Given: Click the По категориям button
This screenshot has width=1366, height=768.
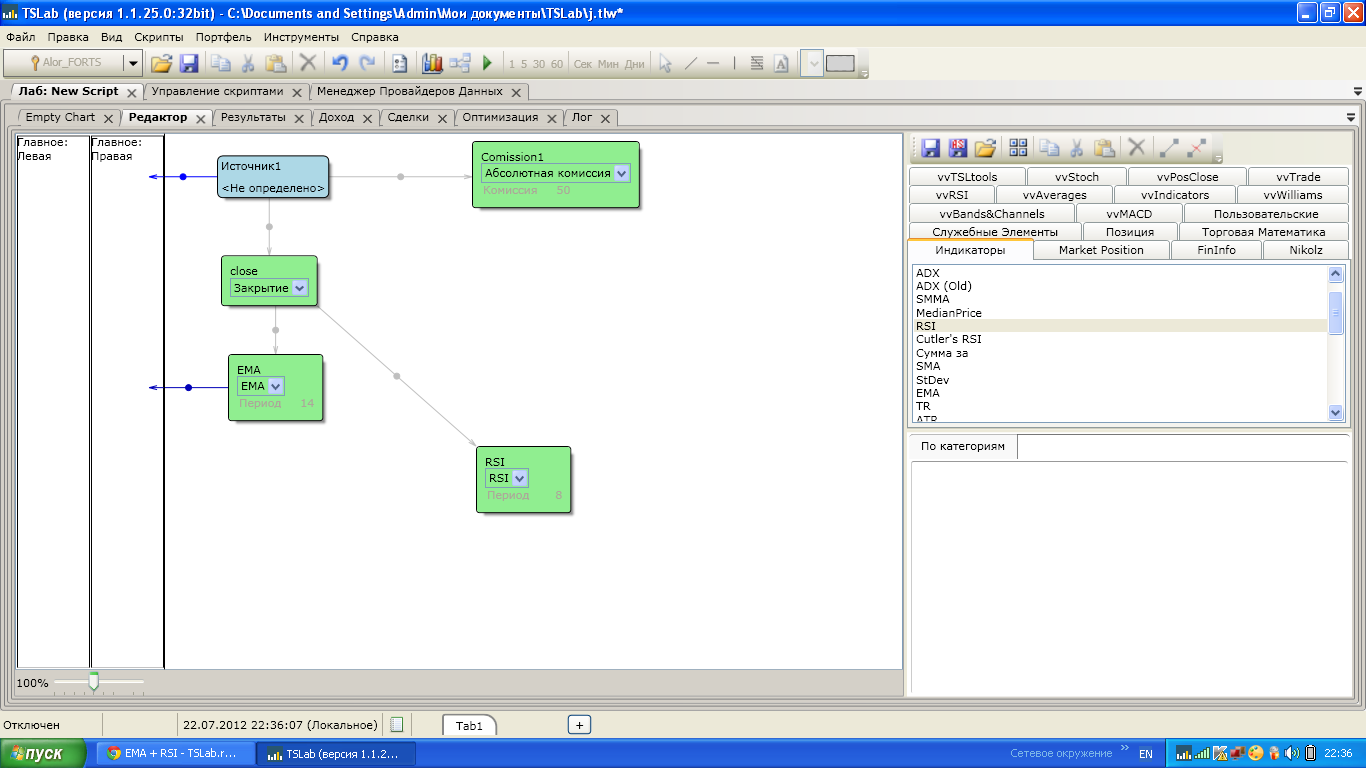Looking at the screenshot, I should pyautogui.click(x=962, y=446).
